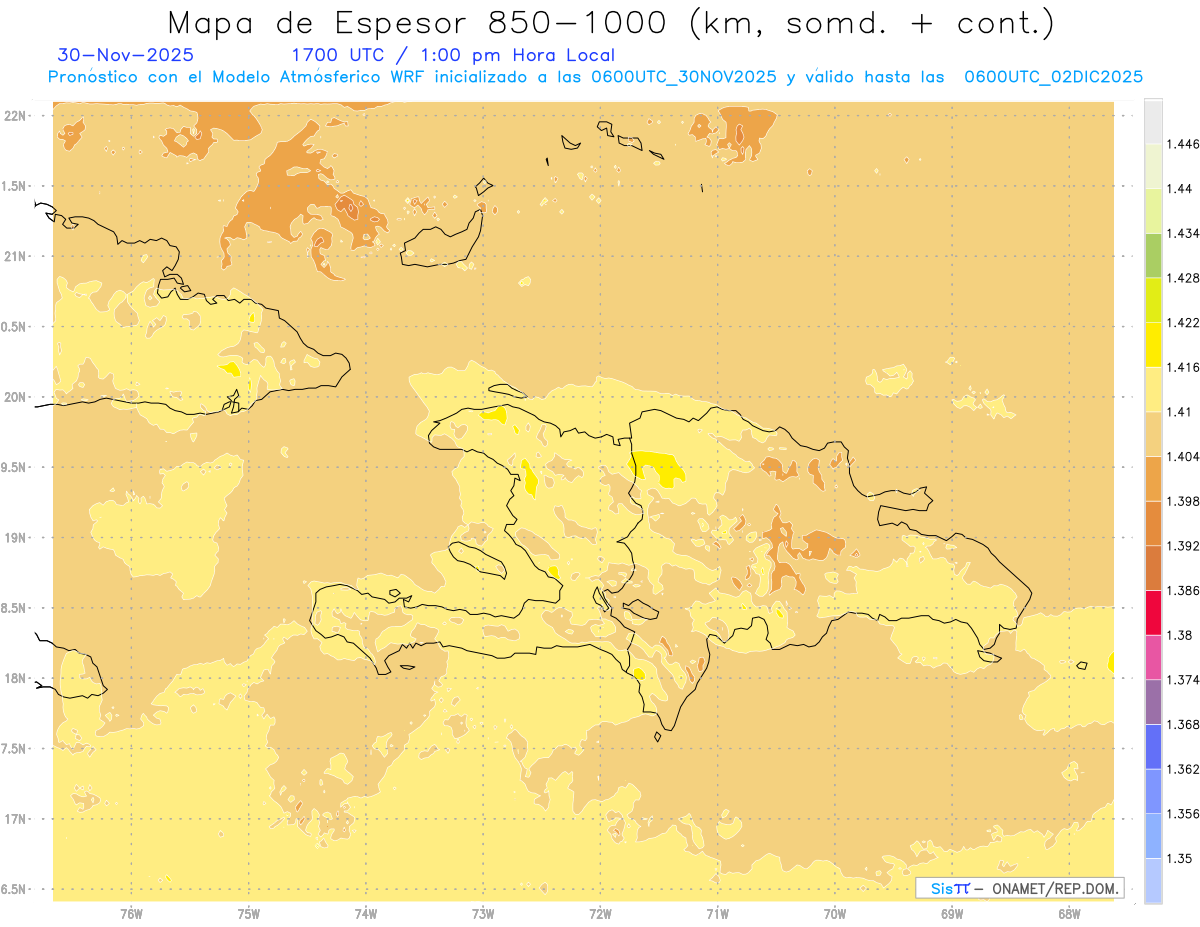Select the bright yellow swatch between 1.416 and 1.422

click(x=1153, y=345)
